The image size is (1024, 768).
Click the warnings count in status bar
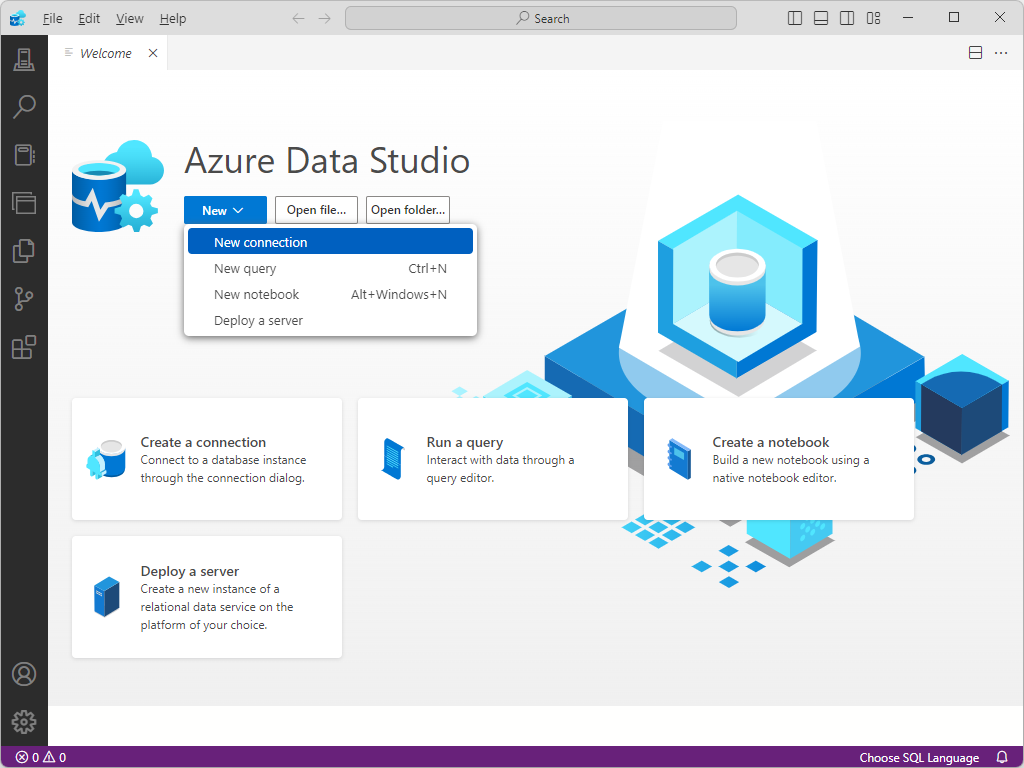pyautogui.click(x=55, y=758)
